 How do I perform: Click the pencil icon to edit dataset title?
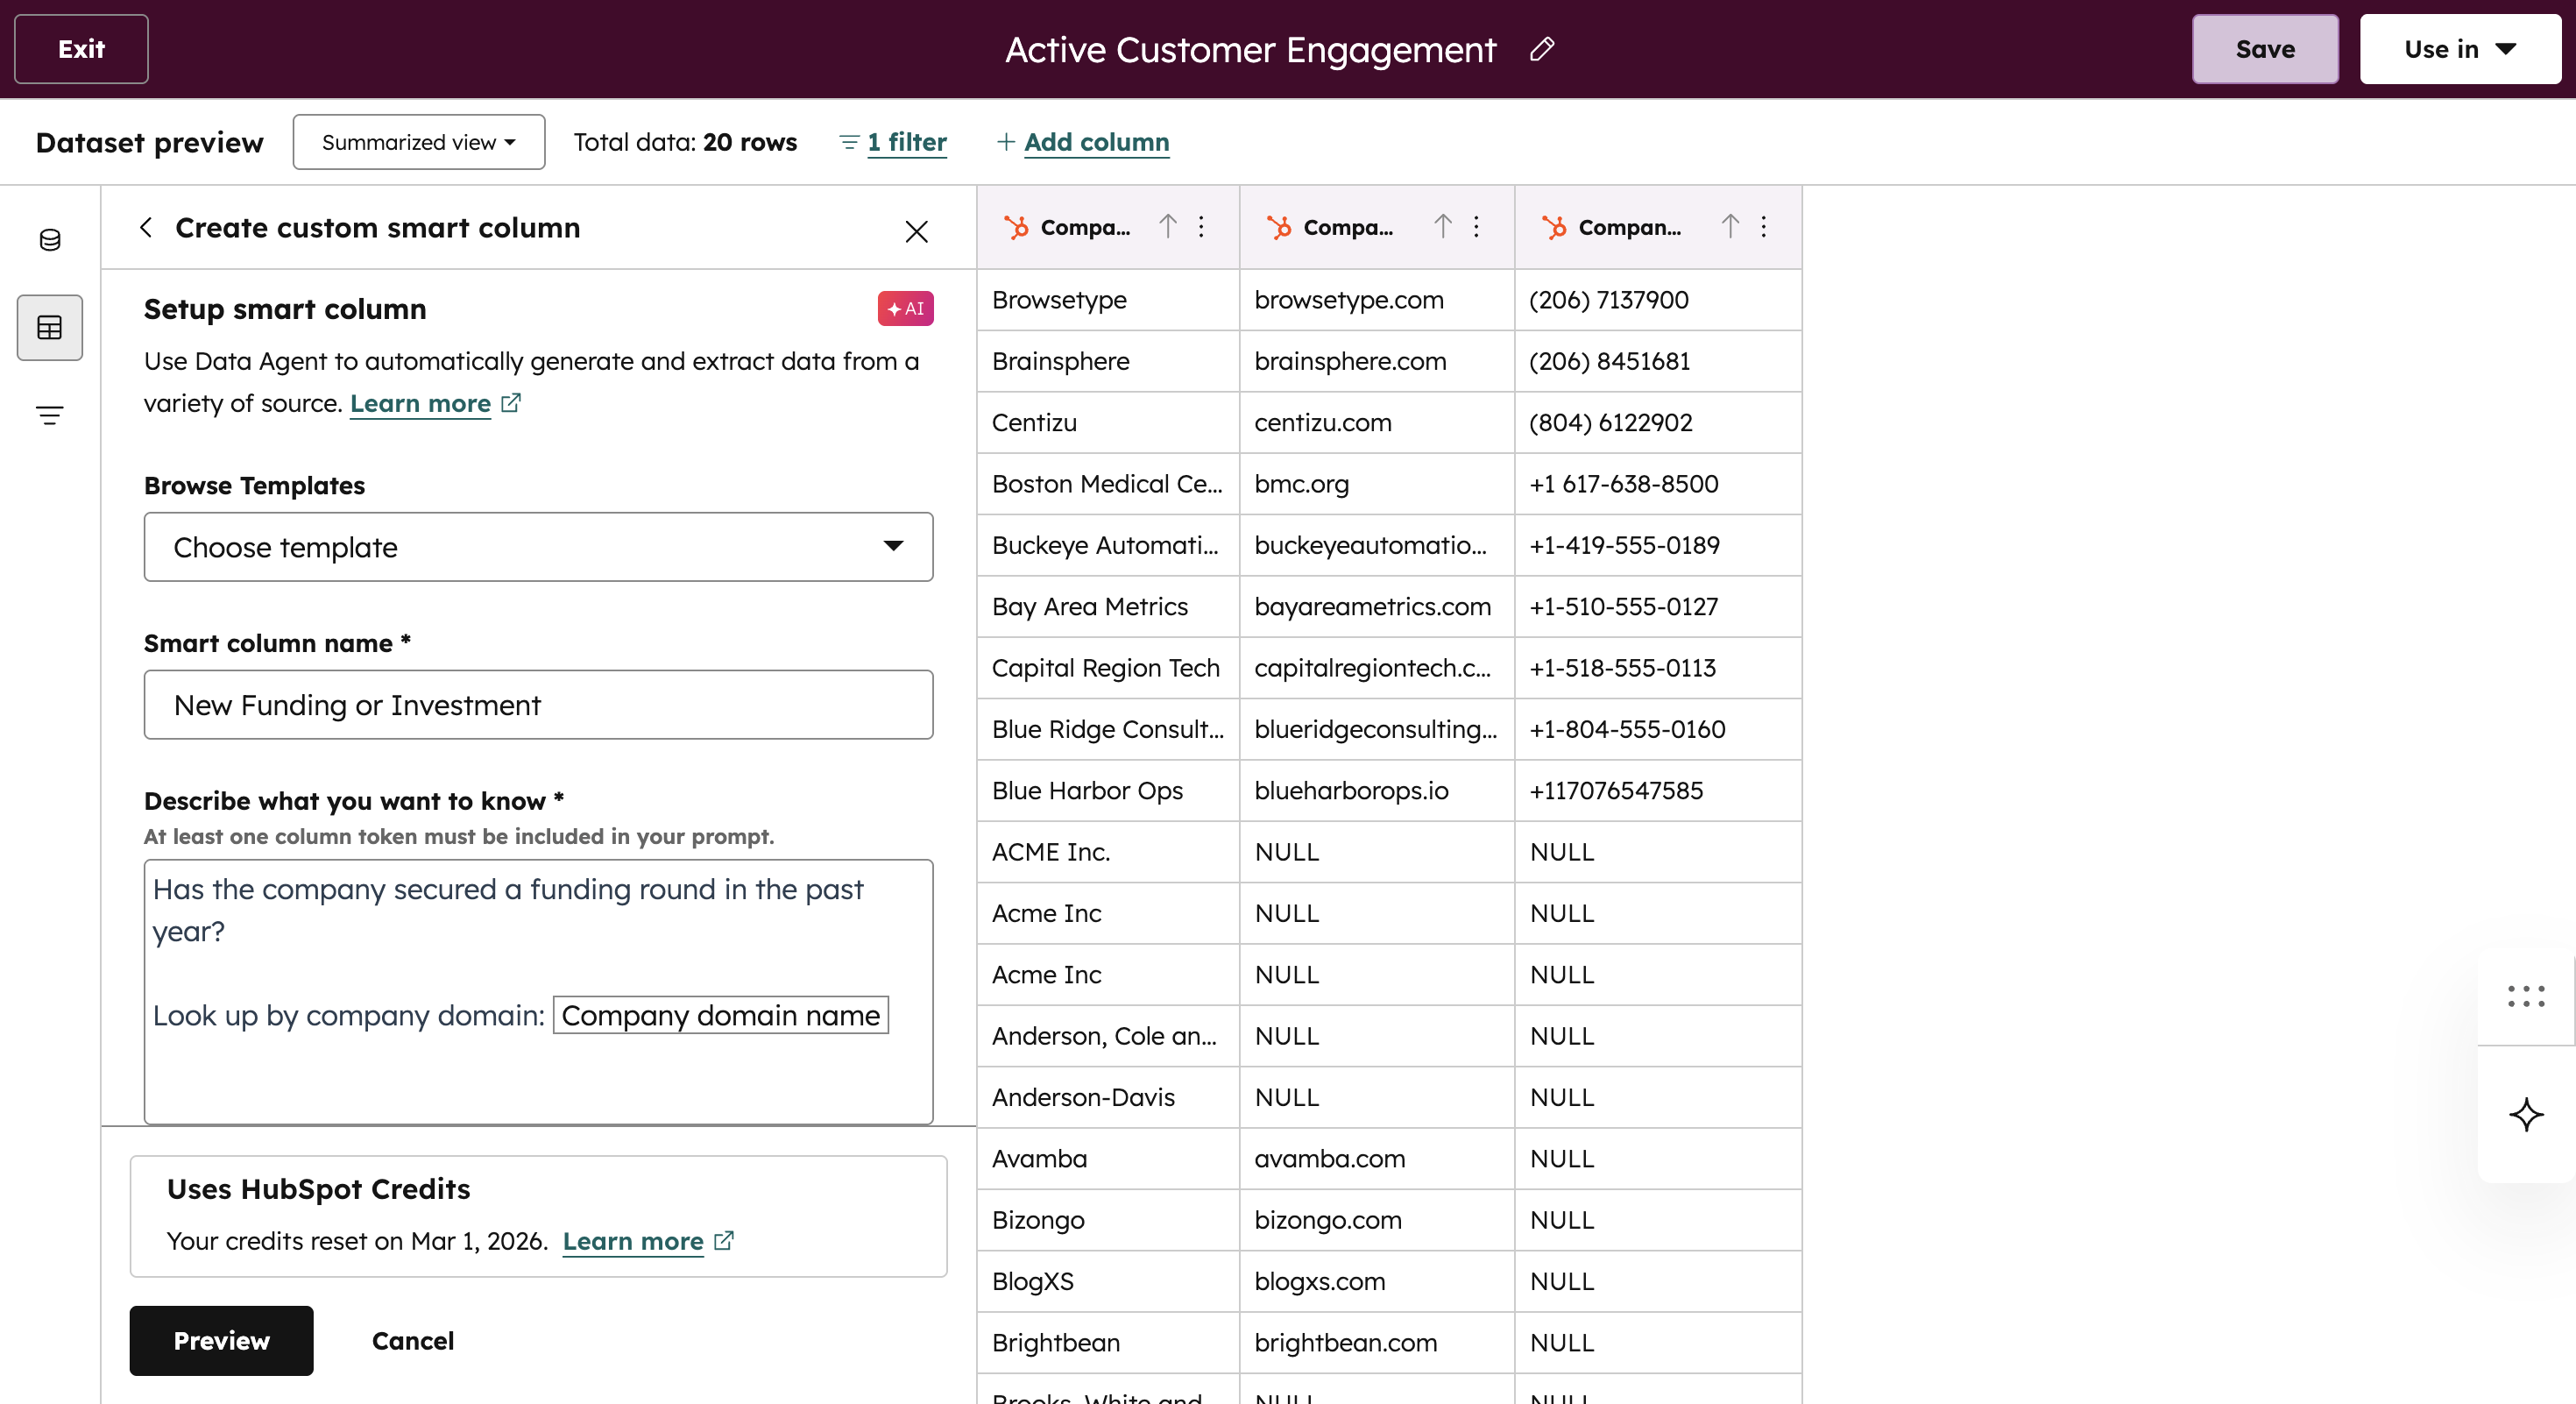coord(1542,49)
